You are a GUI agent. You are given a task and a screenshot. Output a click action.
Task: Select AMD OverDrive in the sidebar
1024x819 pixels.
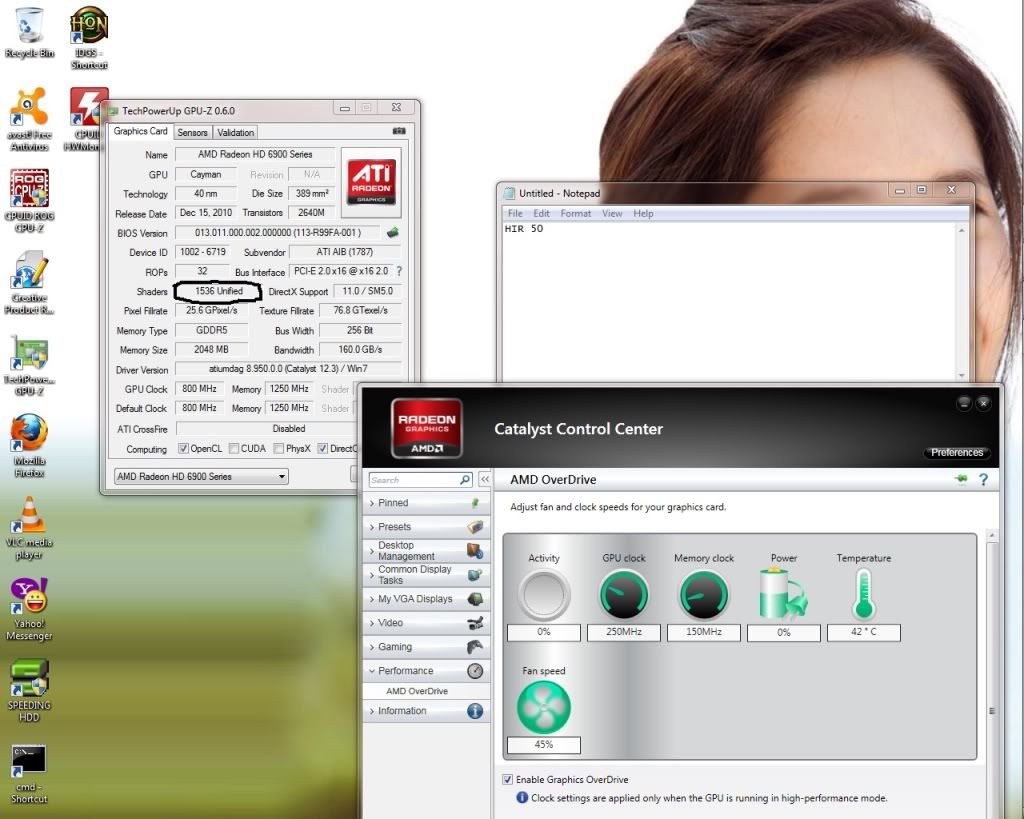point(417,691)
